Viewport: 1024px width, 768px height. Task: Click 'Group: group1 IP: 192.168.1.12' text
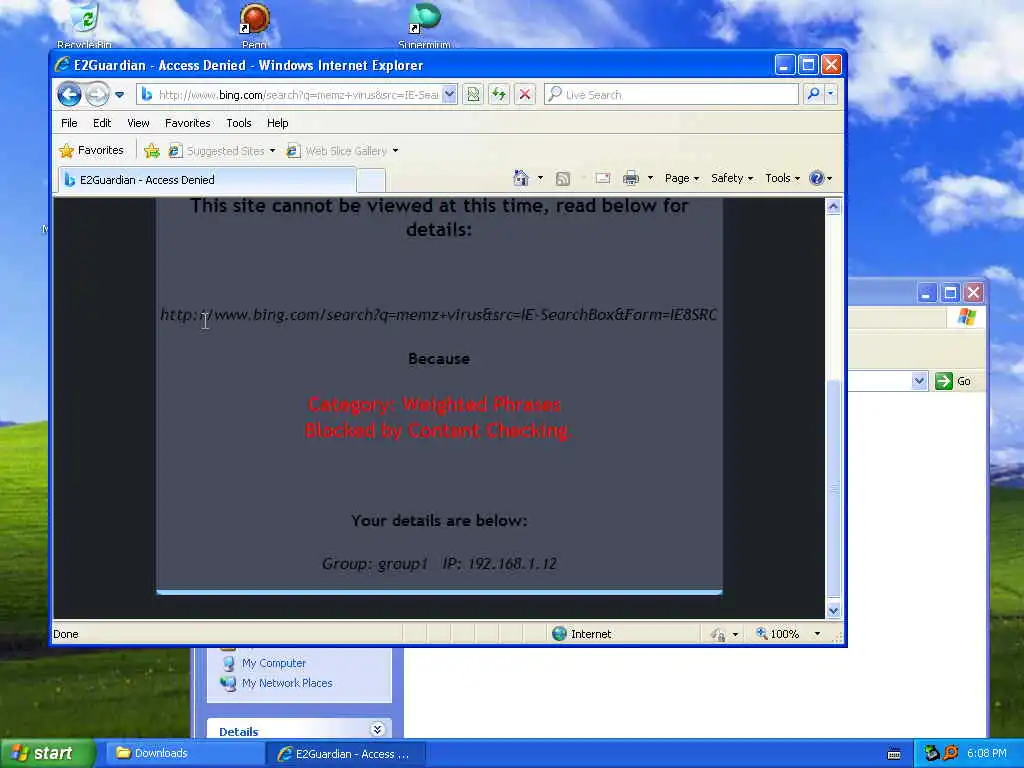click(439, 564)
